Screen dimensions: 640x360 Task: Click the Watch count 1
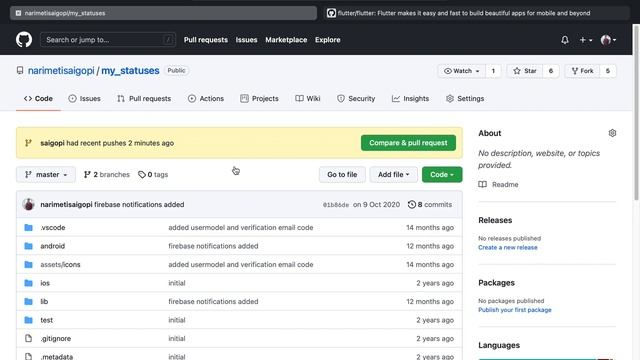pos(493,71)
